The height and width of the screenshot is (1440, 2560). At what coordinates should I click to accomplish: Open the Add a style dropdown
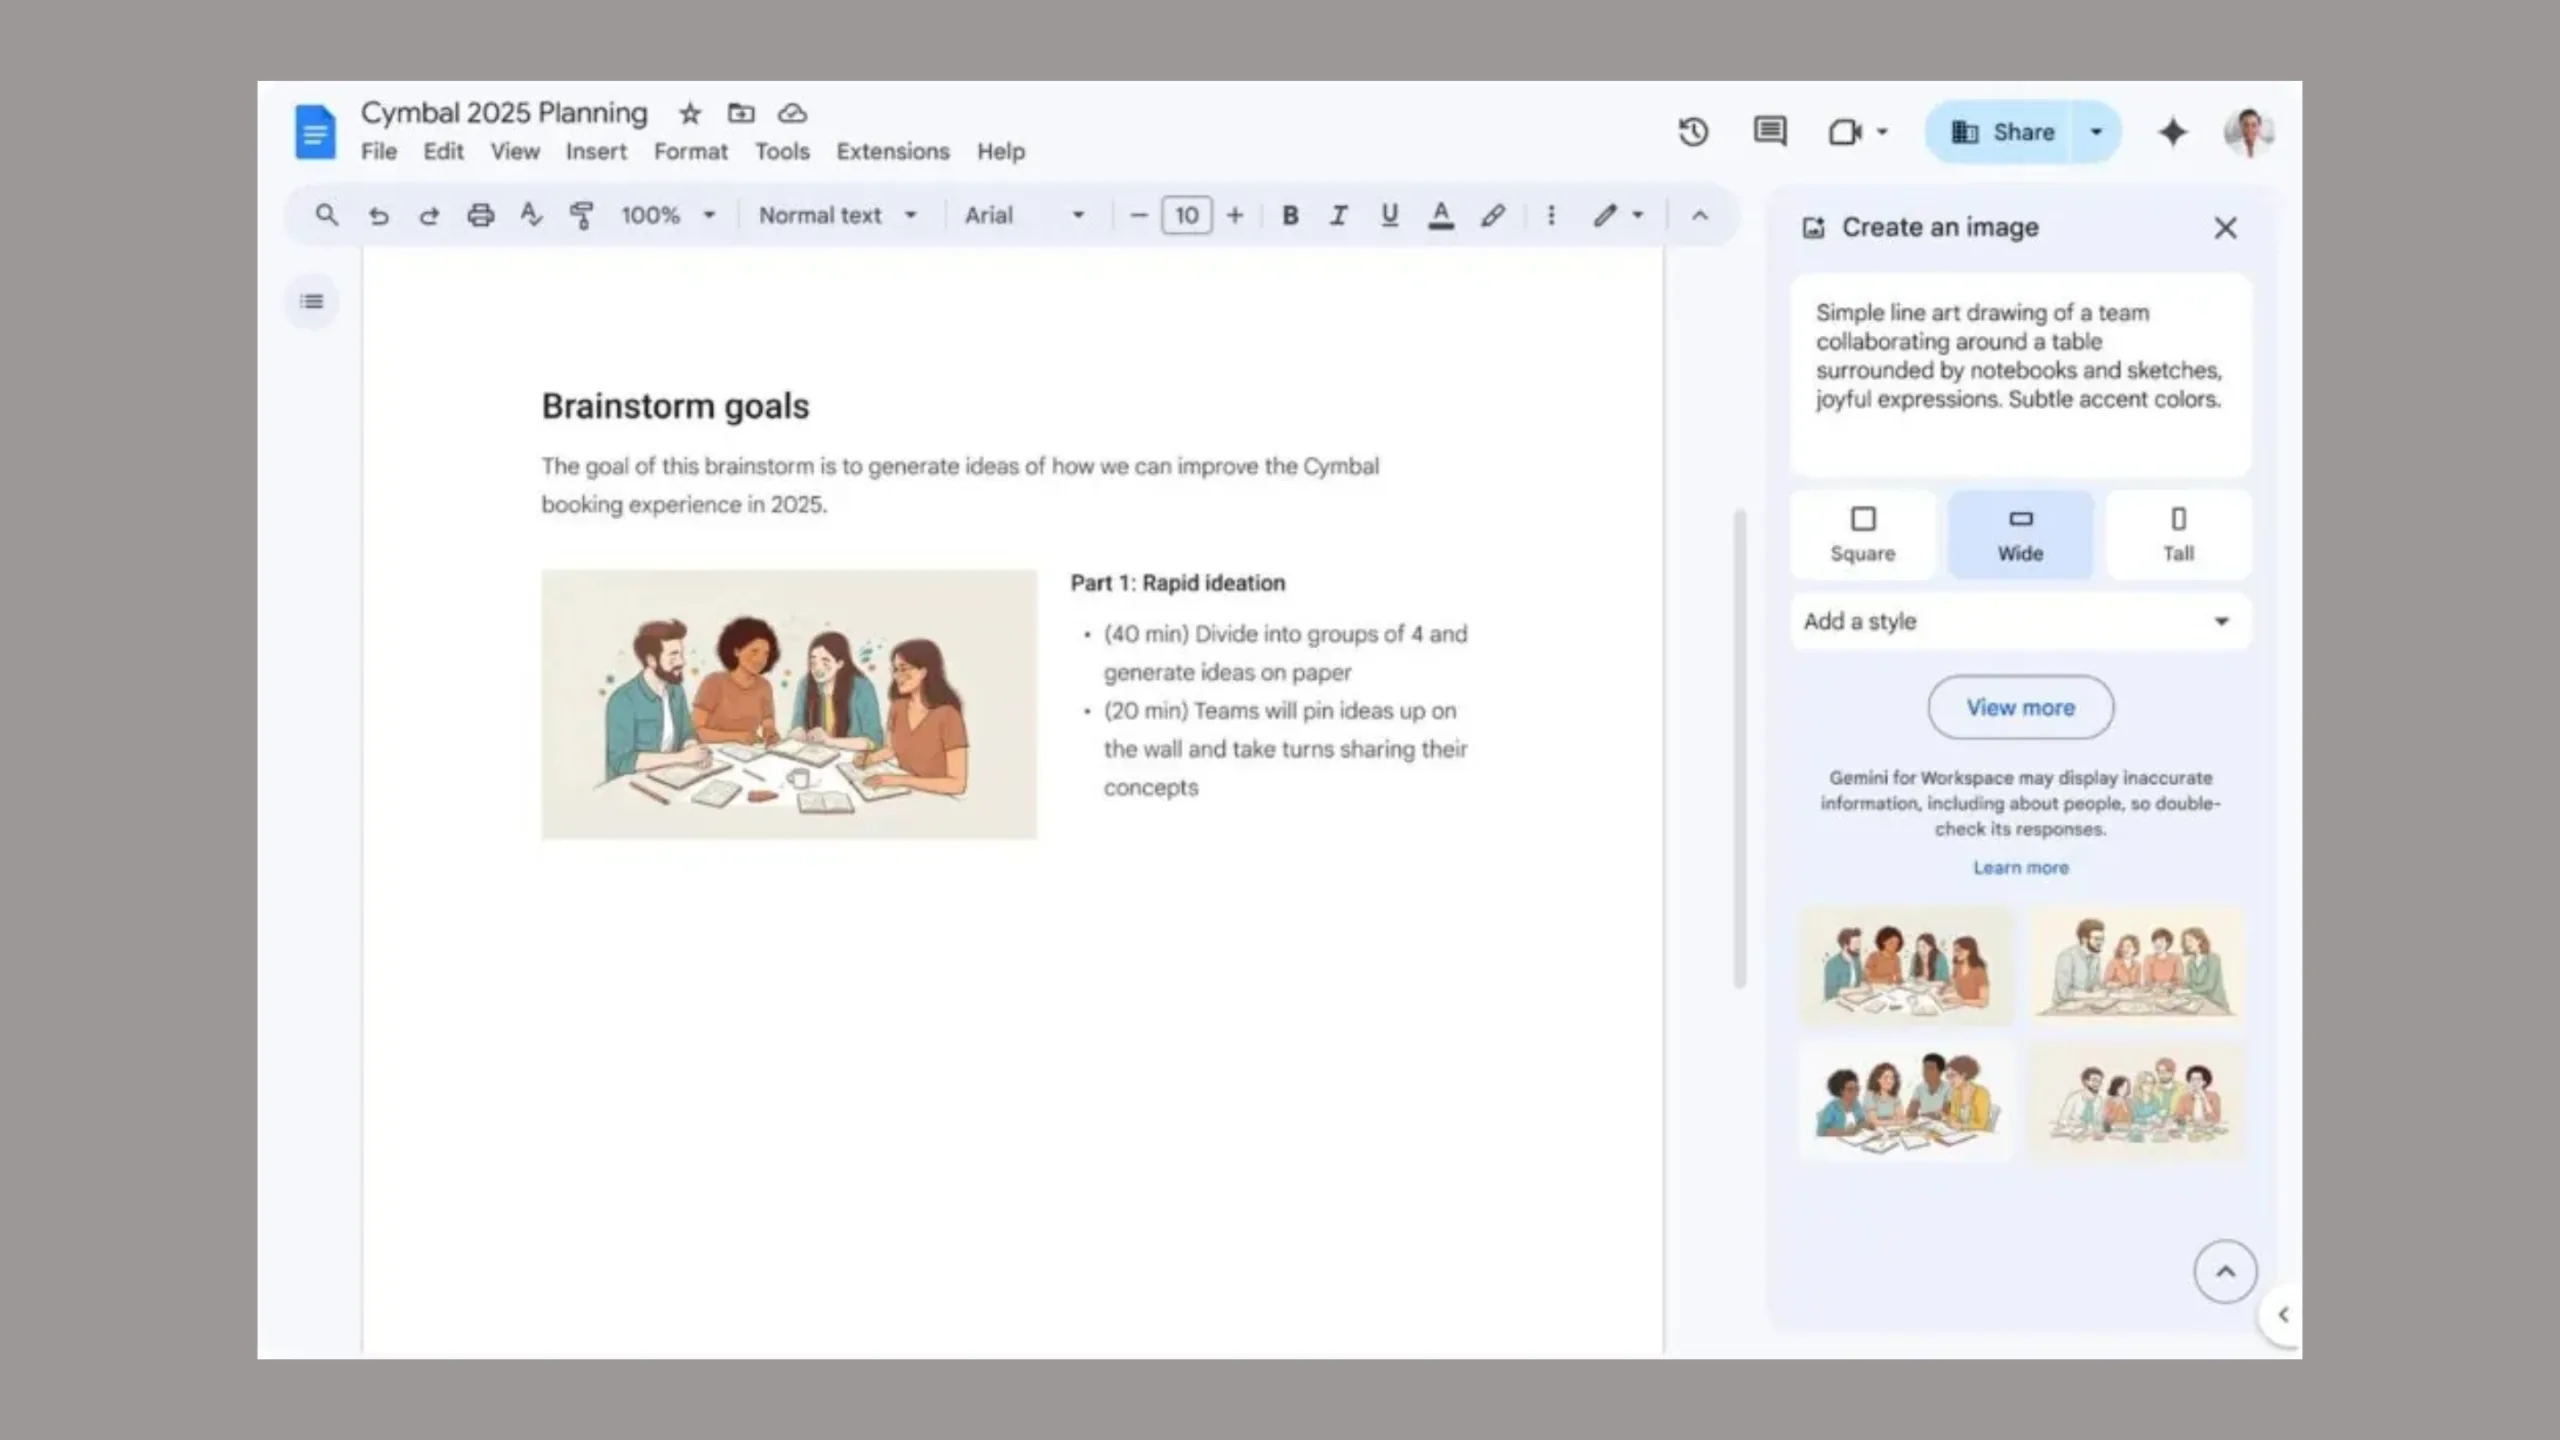(2020, 621)
